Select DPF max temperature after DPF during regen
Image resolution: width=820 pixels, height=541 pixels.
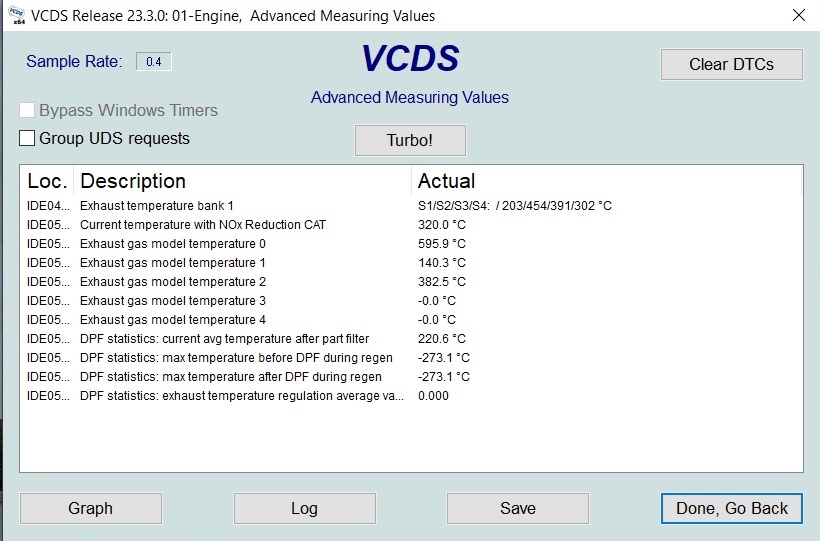coord(411,377)
